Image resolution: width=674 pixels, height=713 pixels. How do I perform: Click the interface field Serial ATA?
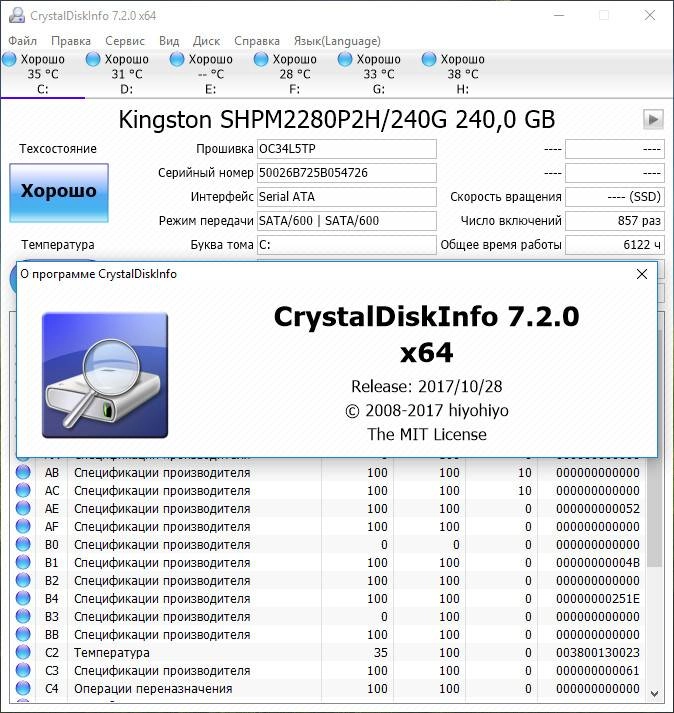[x=347, y=197]
